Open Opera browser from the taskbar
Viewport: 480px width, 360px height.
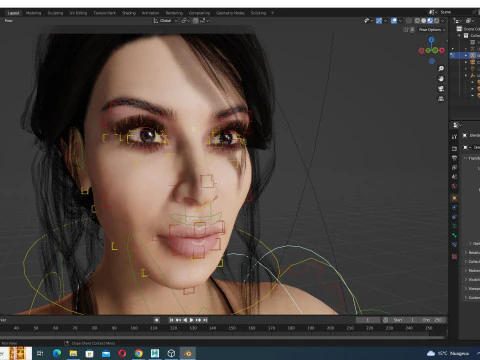122,353
